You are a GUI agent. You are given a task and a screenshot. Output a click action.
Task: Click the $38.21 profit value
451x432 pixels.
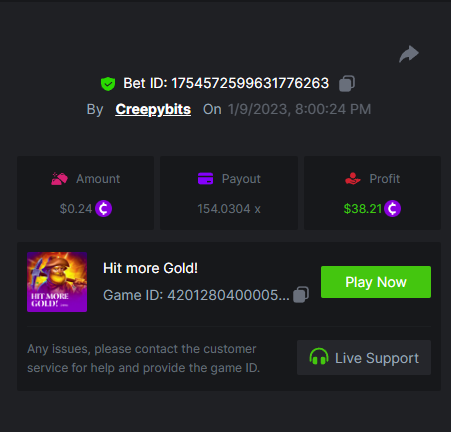[x=363, y=209]
